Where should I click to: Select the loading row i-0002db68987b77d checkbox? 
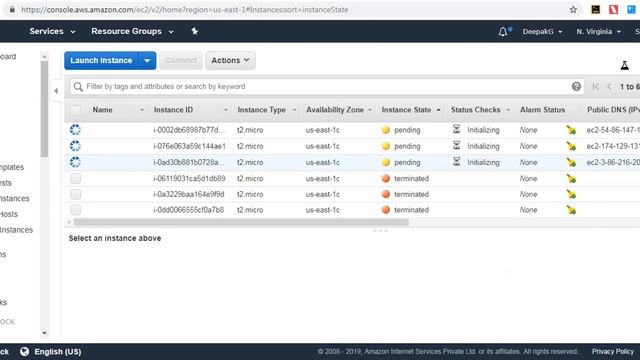(75, 130)
